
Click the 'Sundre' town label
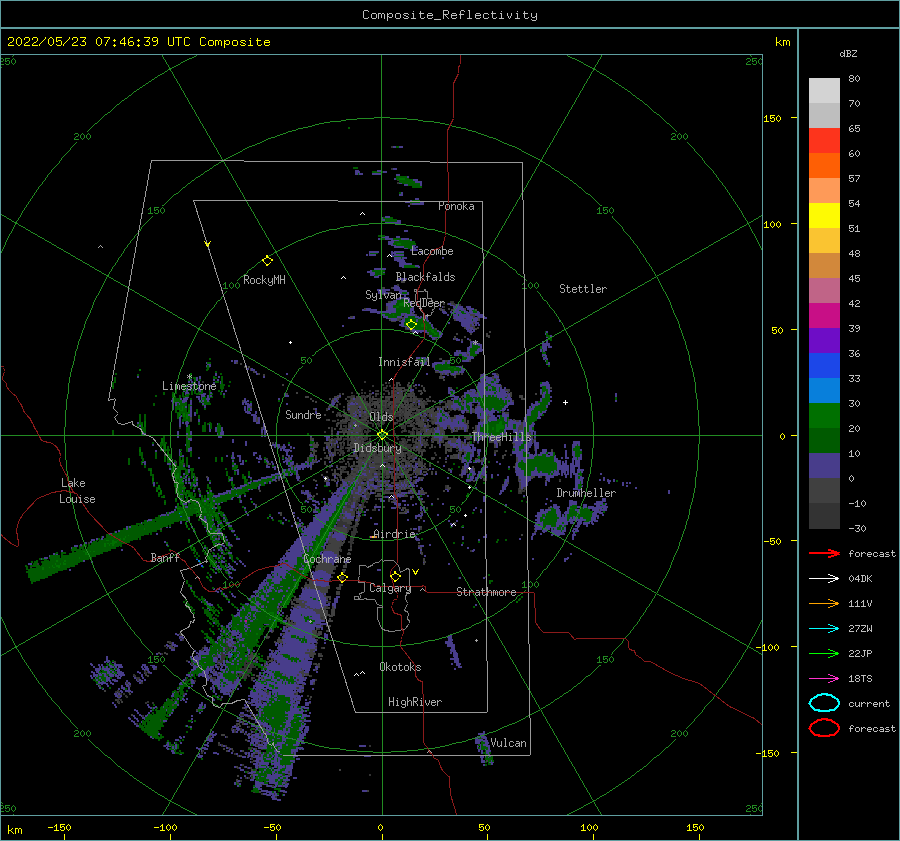pyautogui.click(x=303, y=414)
